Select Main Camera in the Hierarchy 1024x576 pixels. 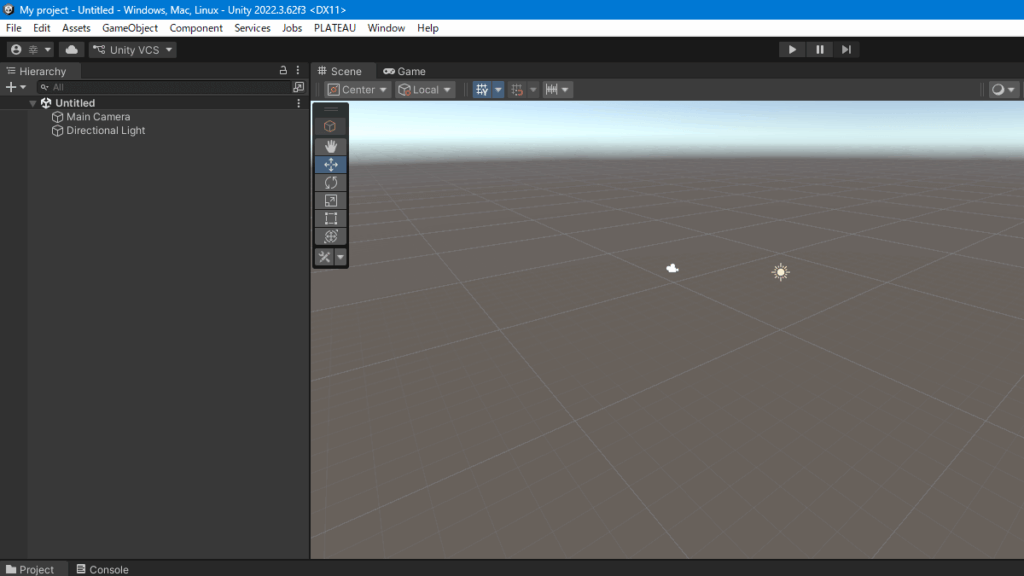tap(98, 117)
